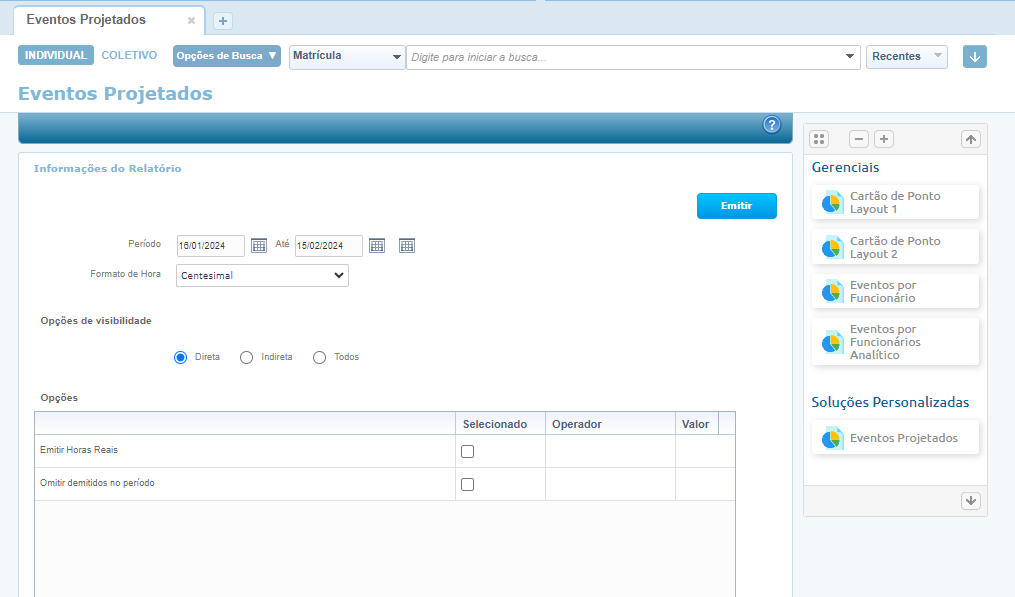Click the grid layout icon in side panel
Image resolution: width=1015 pixels, height=597 pixels.
(x=819, y=139)
